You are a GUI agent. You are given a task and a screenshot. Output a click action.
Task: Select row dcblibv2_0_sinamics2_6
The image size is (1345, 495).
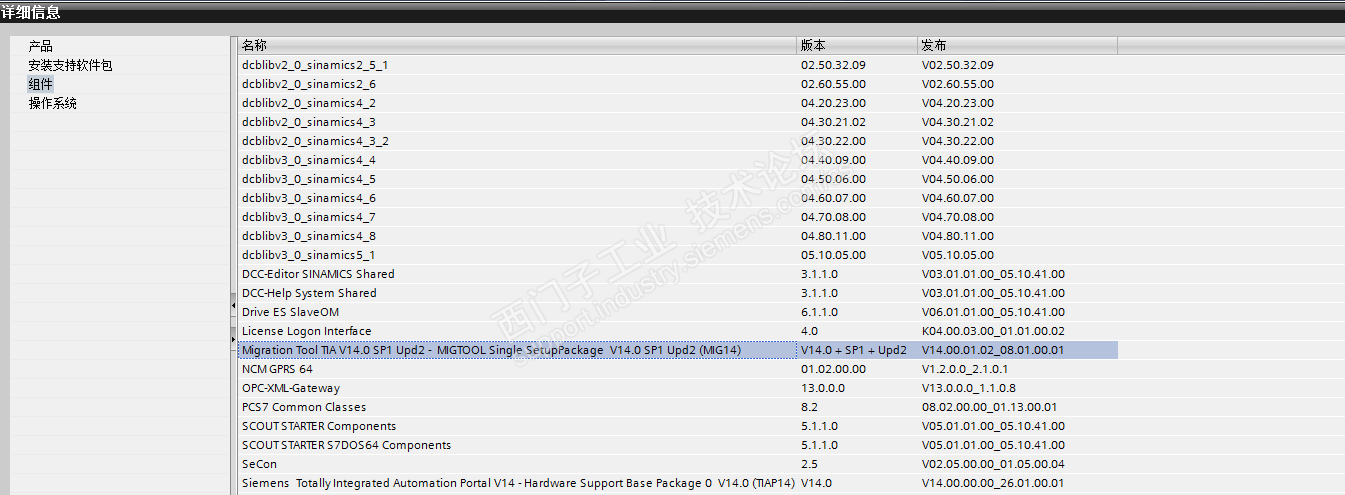pyautogui.click(x=678, y=84)
